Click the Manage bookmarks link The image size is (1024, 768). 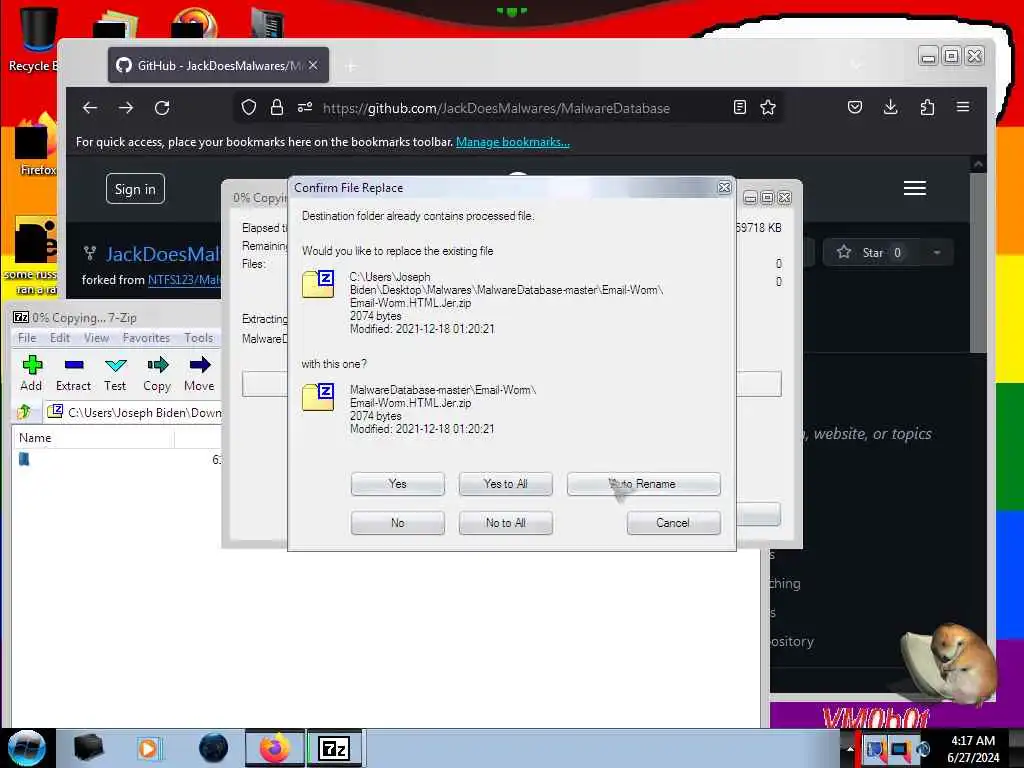click(513, 142)
